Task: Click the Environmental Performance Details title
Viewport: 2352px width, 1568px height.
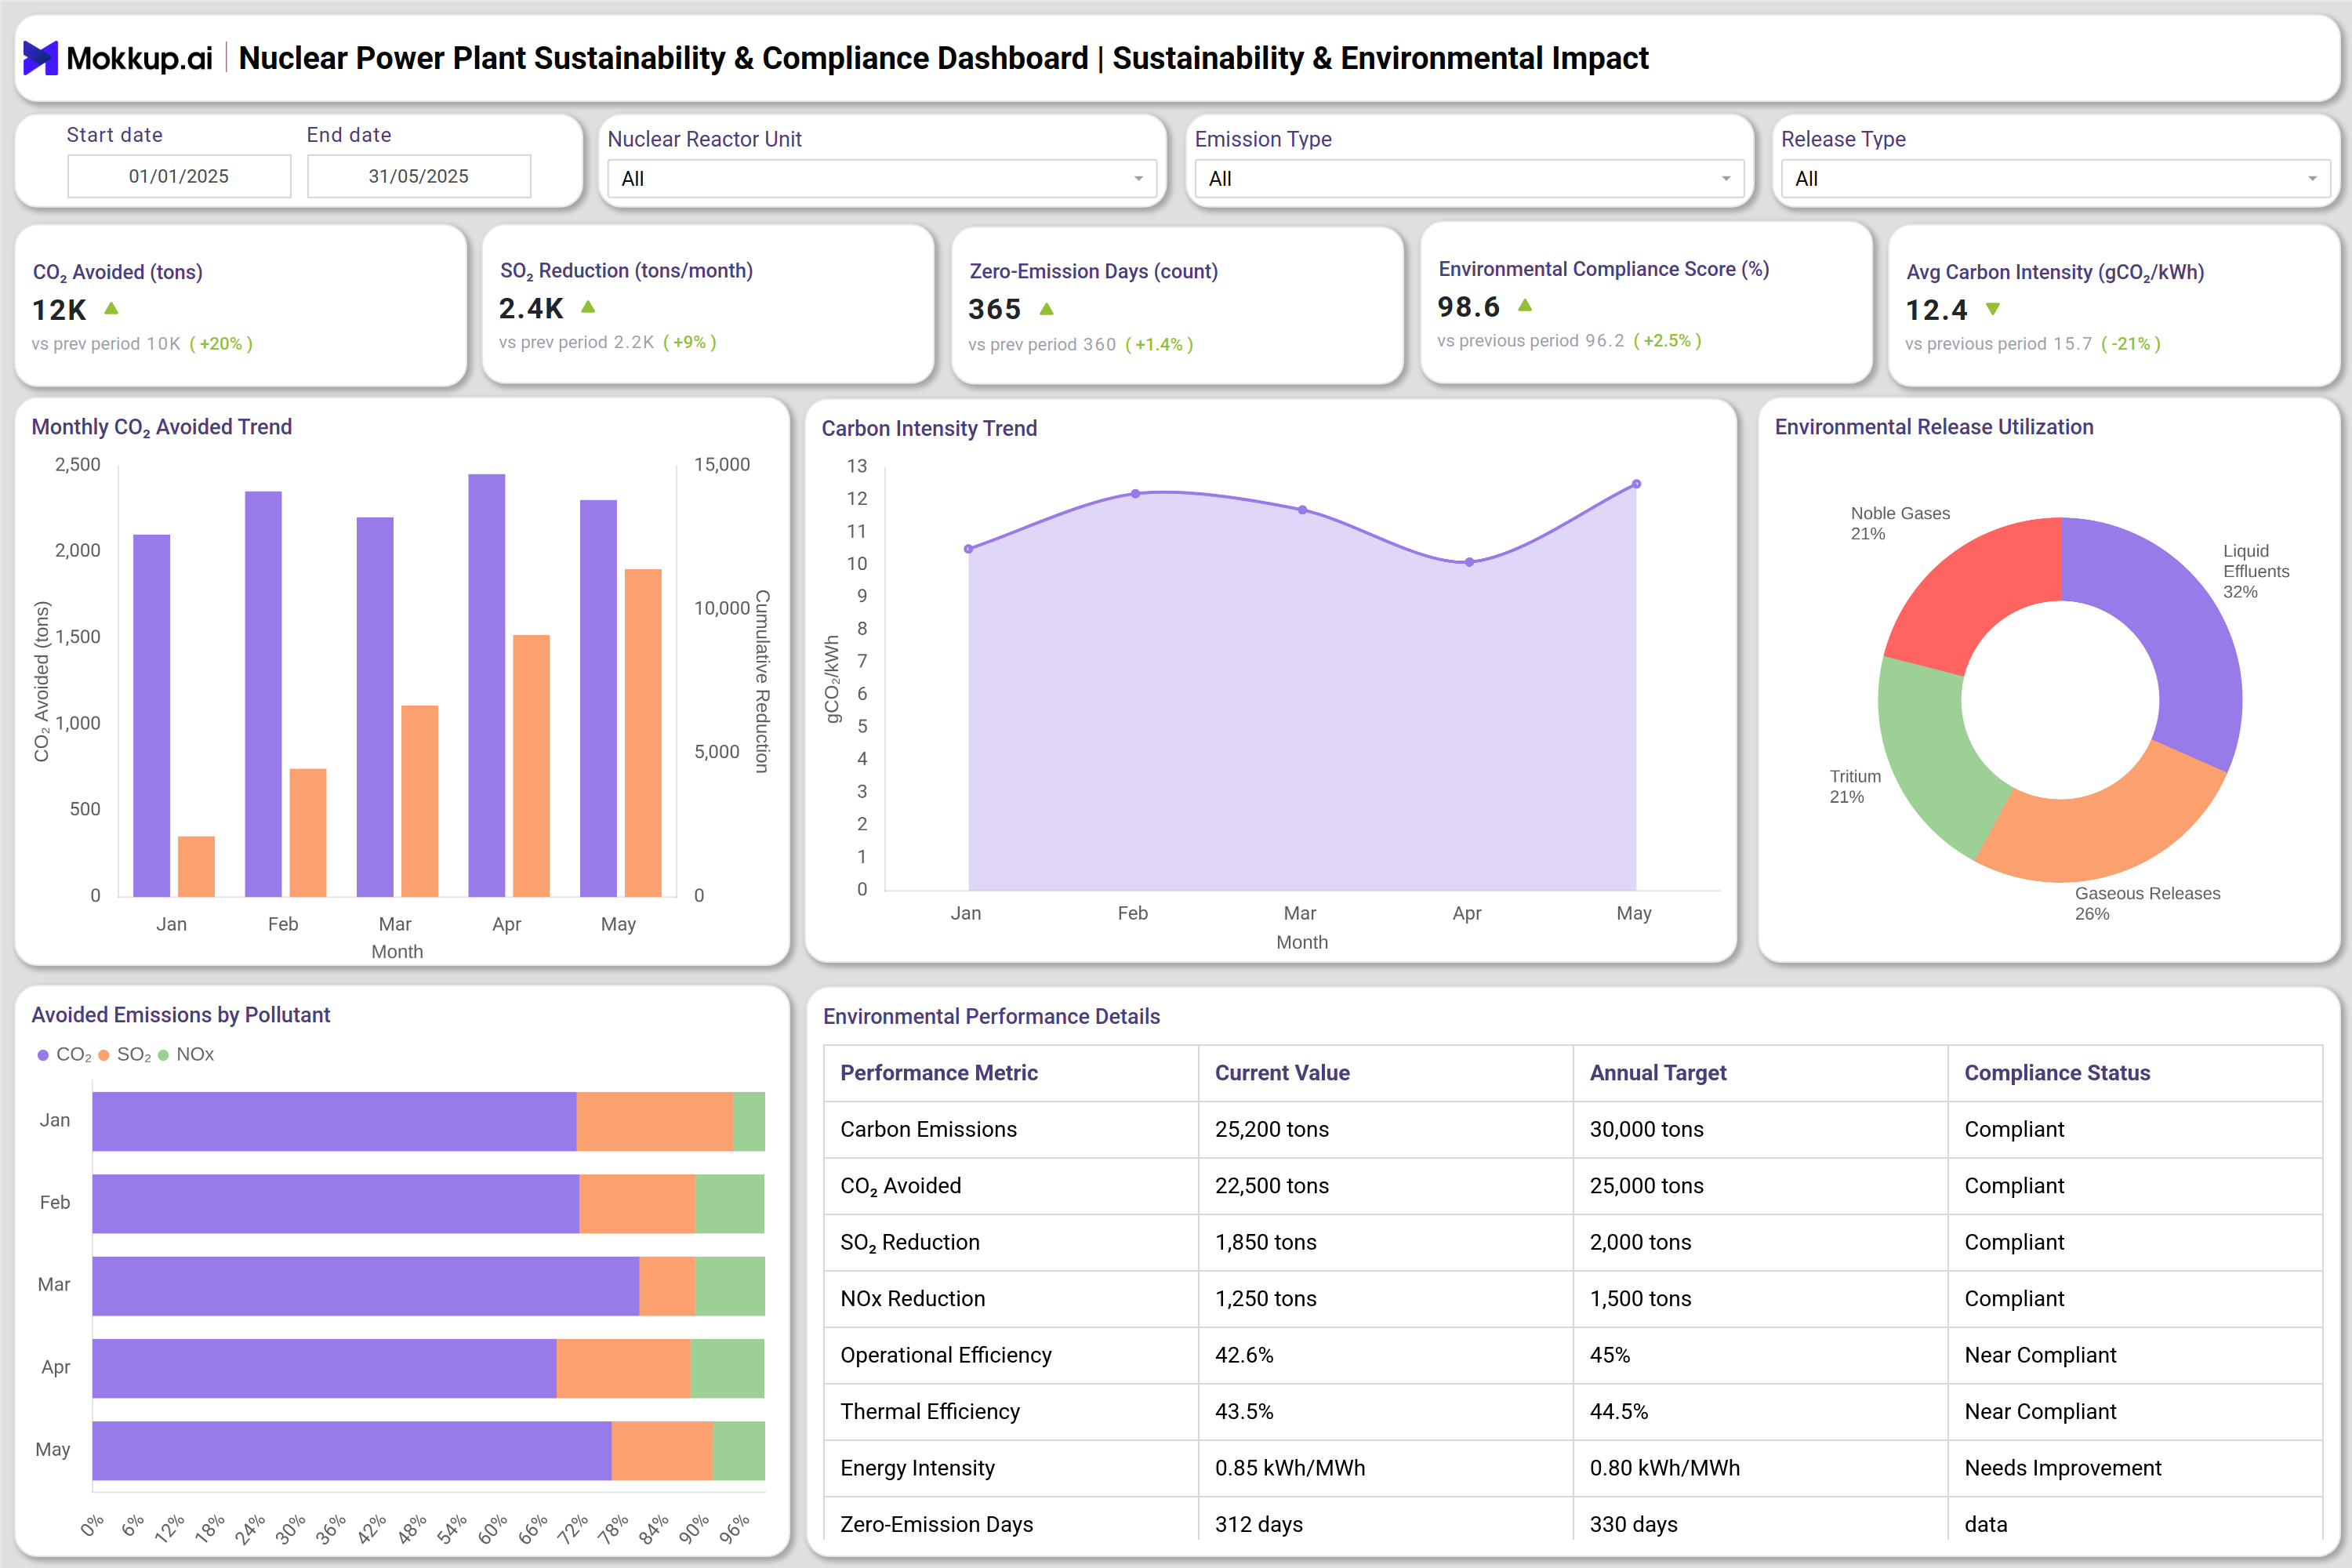Action: (991, 1016)
